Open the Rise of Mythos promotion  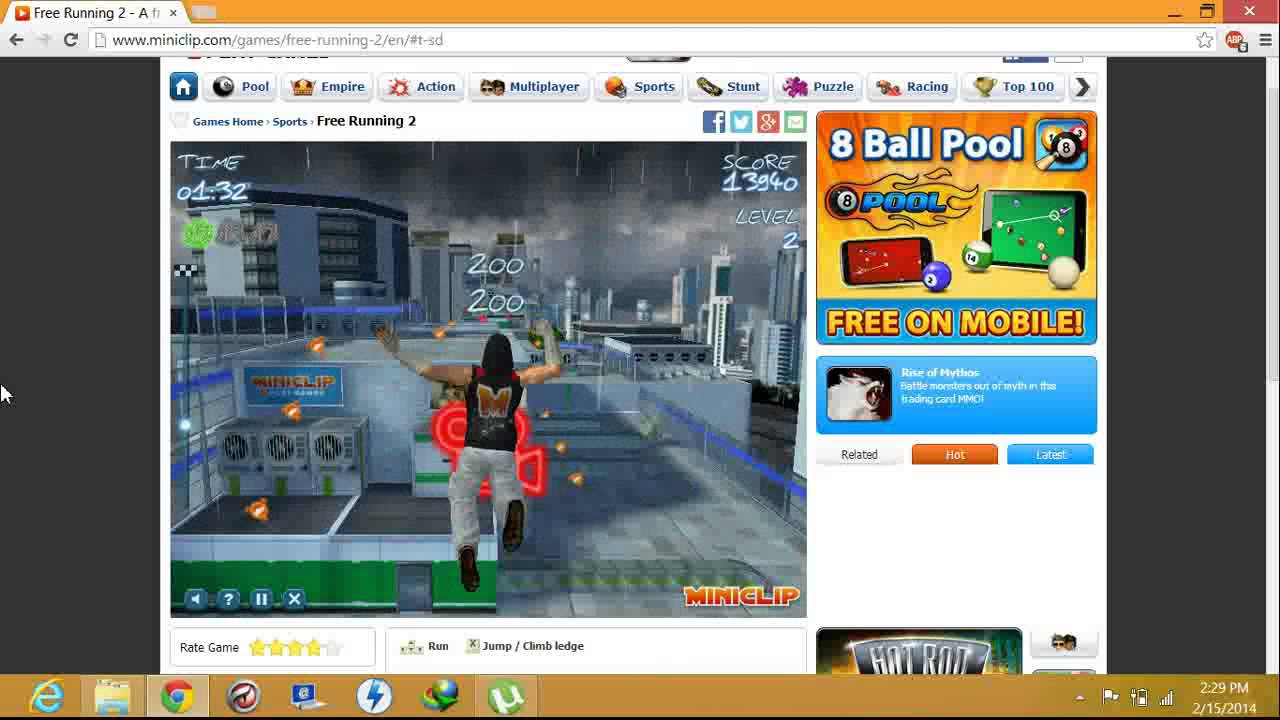pos(956,395)
